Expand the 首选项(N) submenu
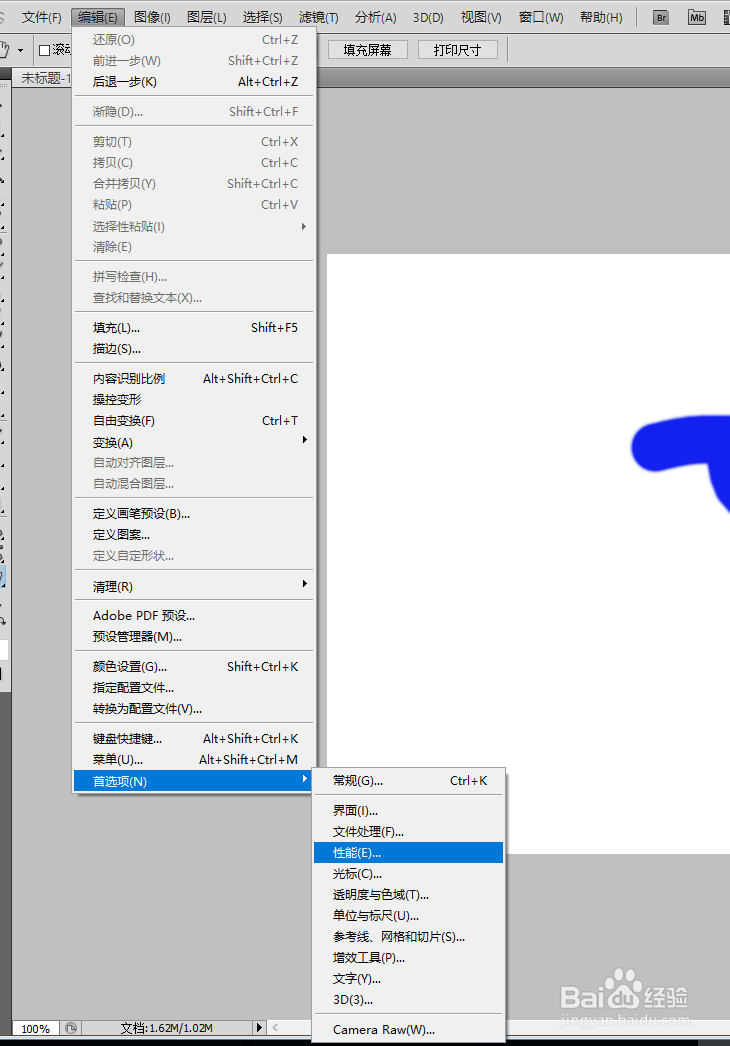The height and width of the screenshot is (1046, 730). pyautogui.click(x=194, y=781)
